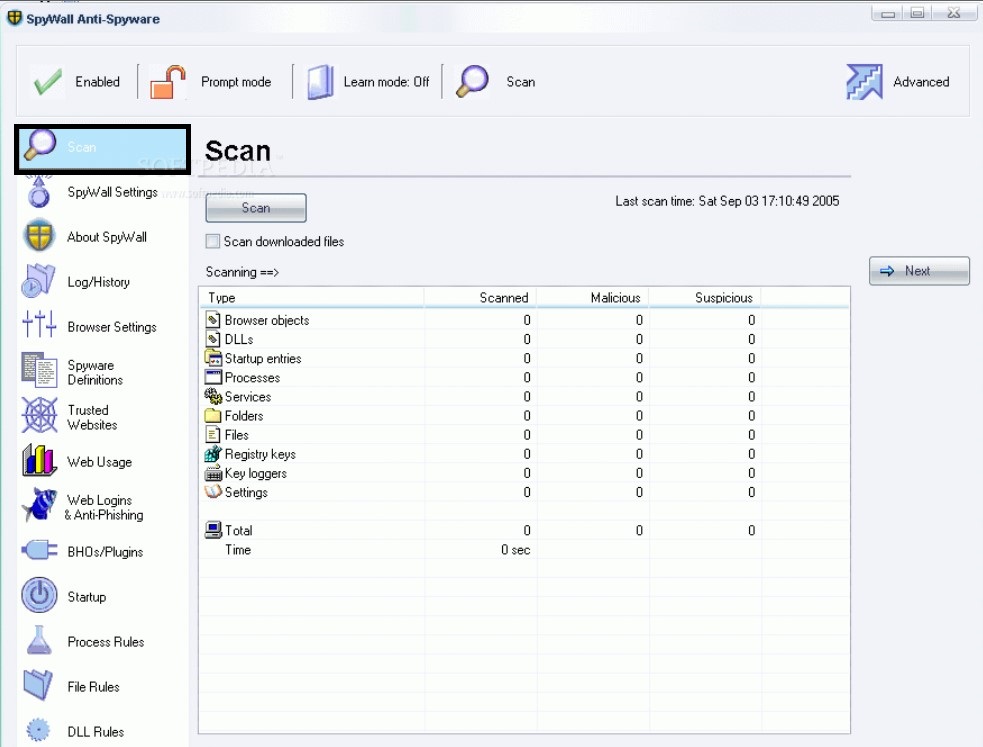
Task: Click the Next arrow button
Action: point(919,271)
